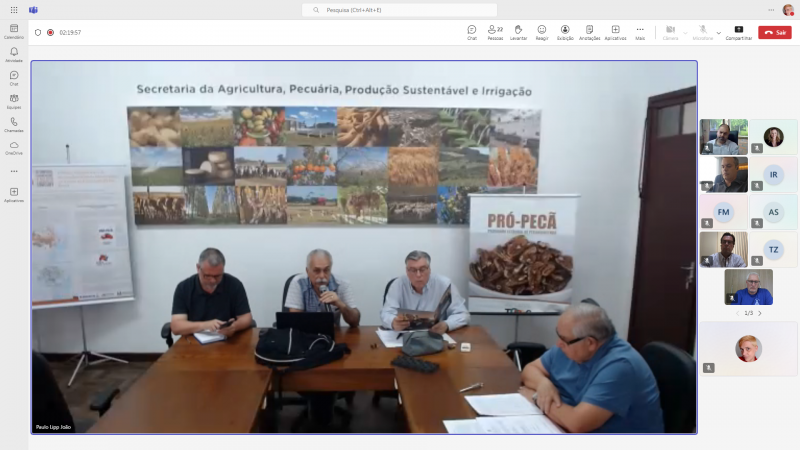
Task: Open the Mais options menu
Action: coord(640,32)
